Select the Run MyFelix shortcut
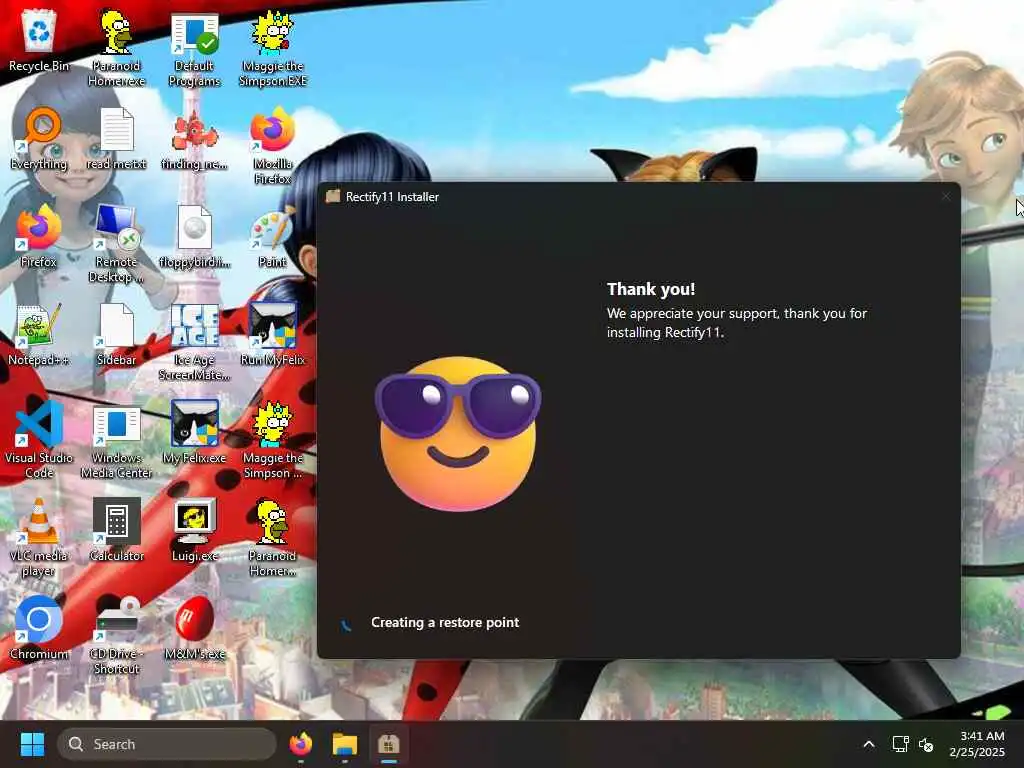Image resolution: width=1024 pixels, height=768 pixels. [x=273, y=334]
